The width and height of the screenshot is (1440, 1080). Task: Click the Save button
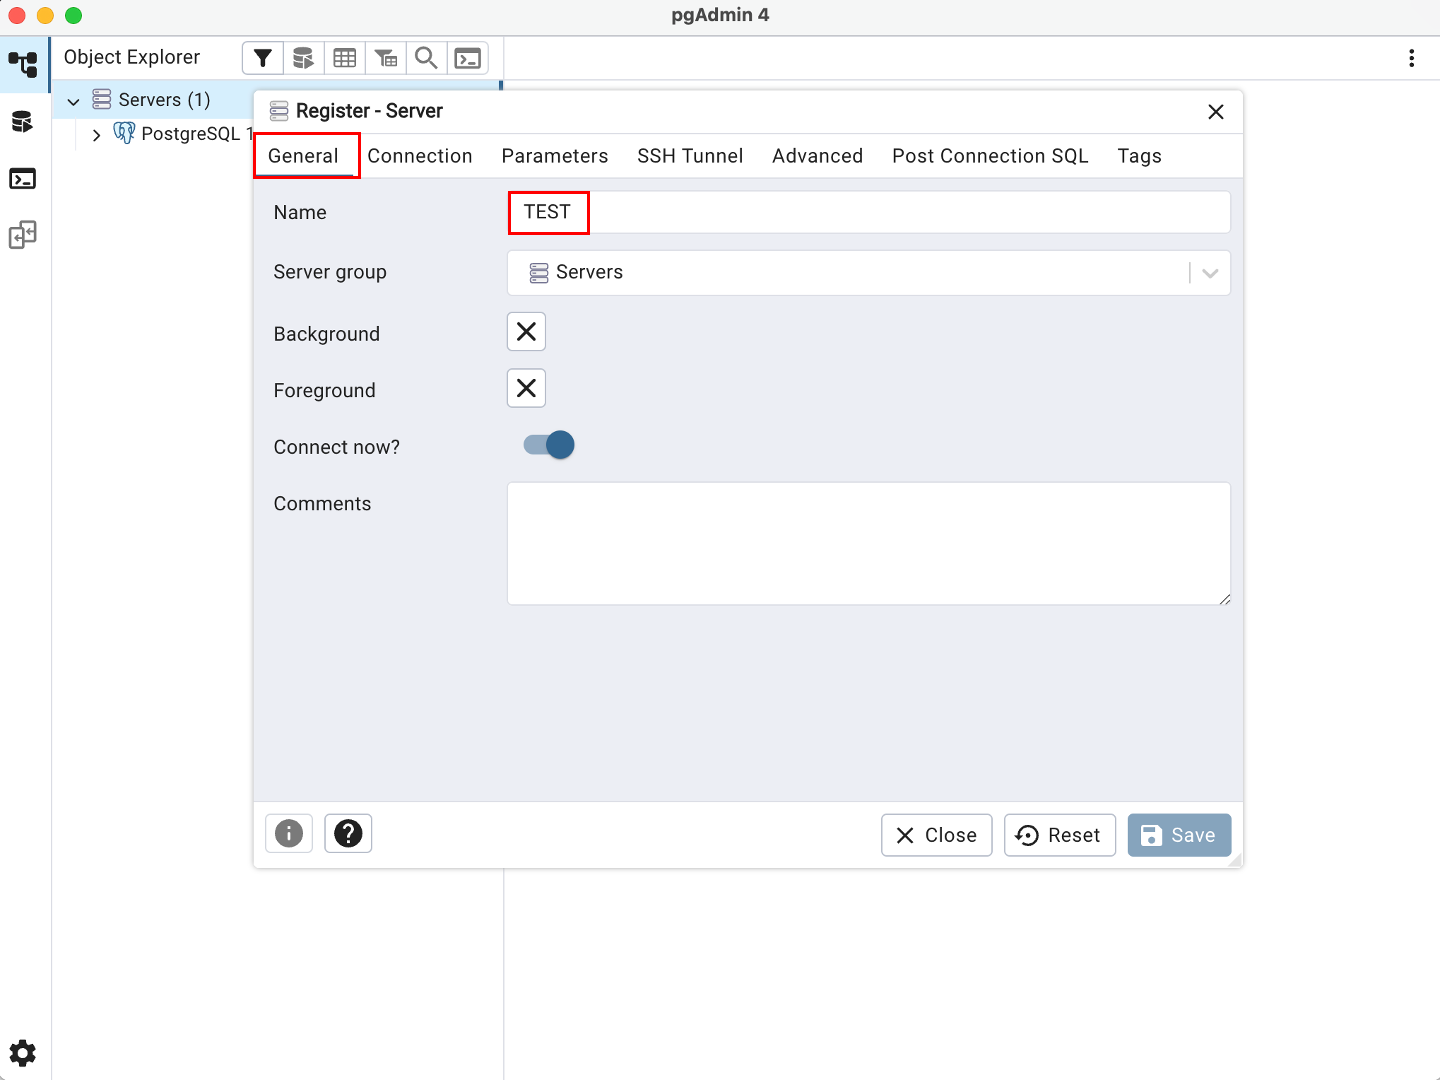point(1179,835)
